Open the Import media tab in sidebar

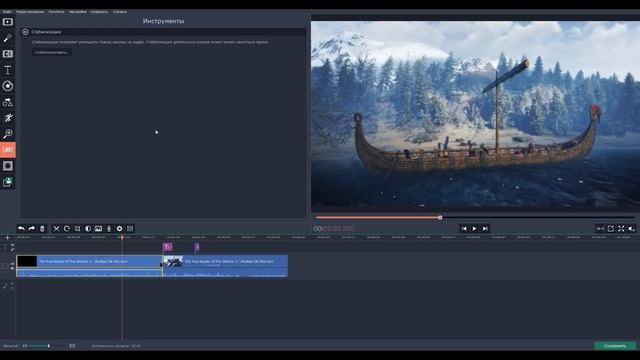click(x=8, y=22)
